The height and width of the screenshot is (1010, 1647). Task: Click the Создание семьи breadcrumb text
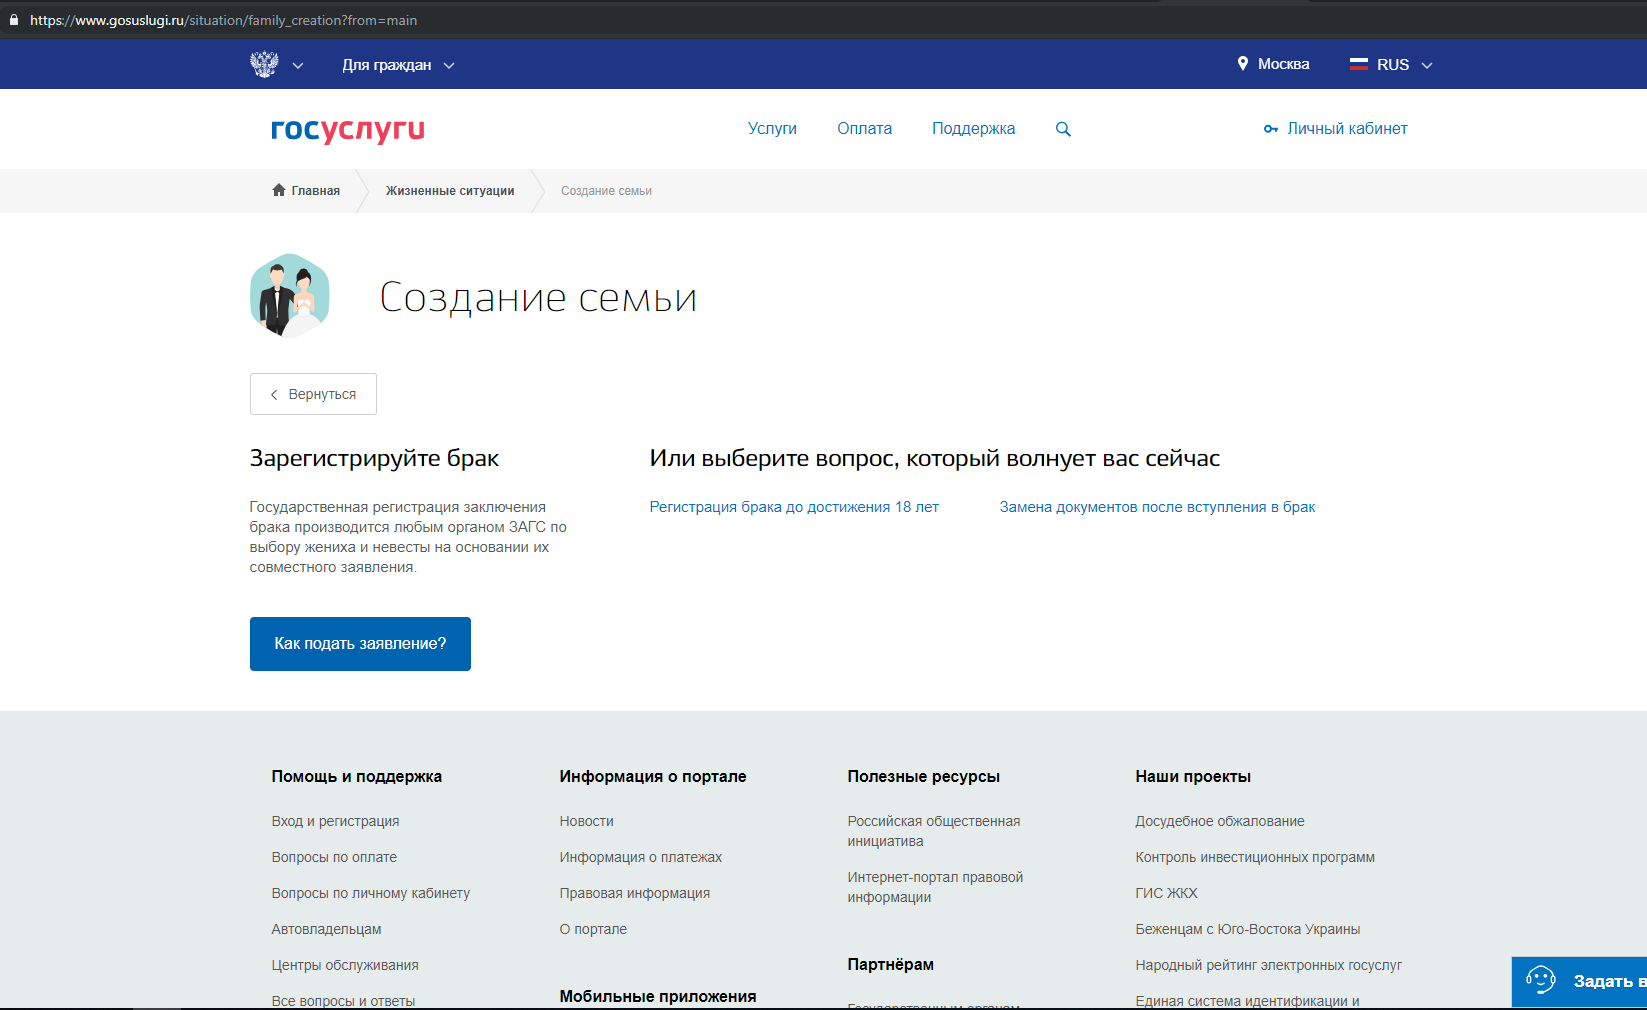606,191
